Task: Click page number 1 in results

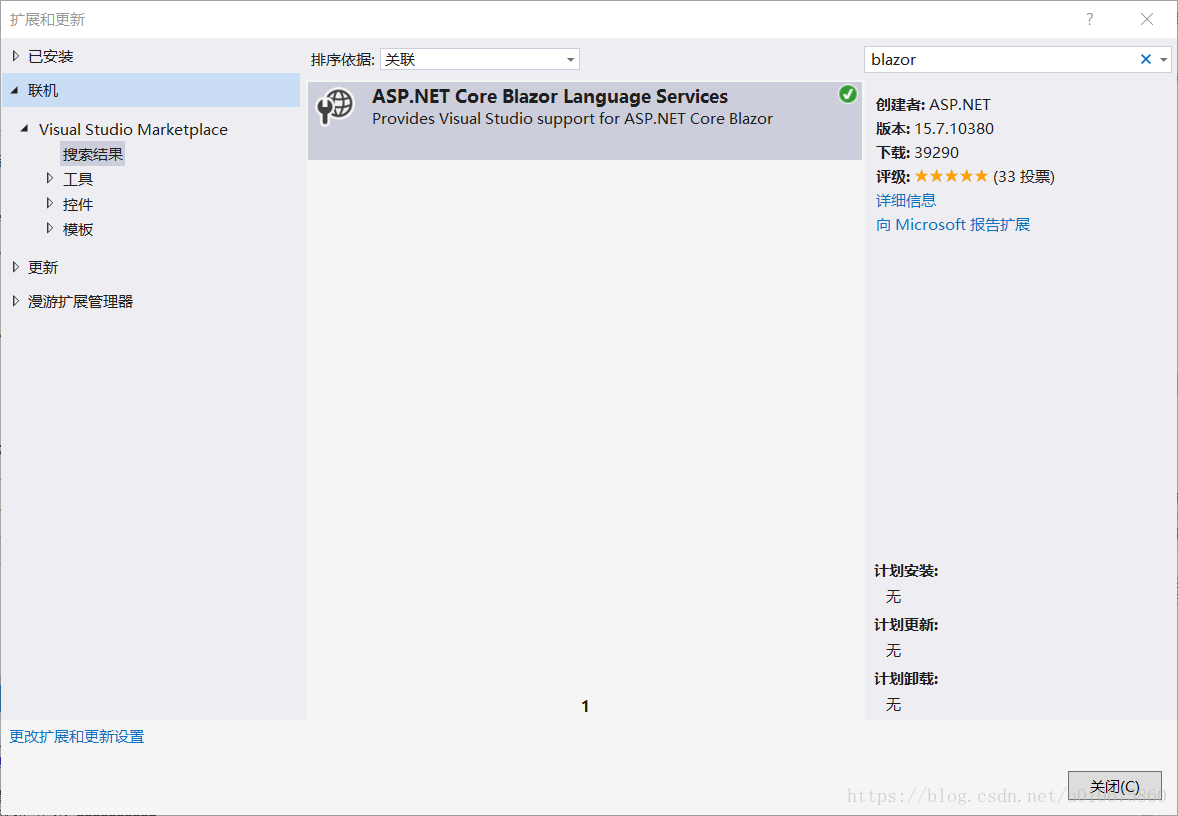Action: tap(585, 706)
